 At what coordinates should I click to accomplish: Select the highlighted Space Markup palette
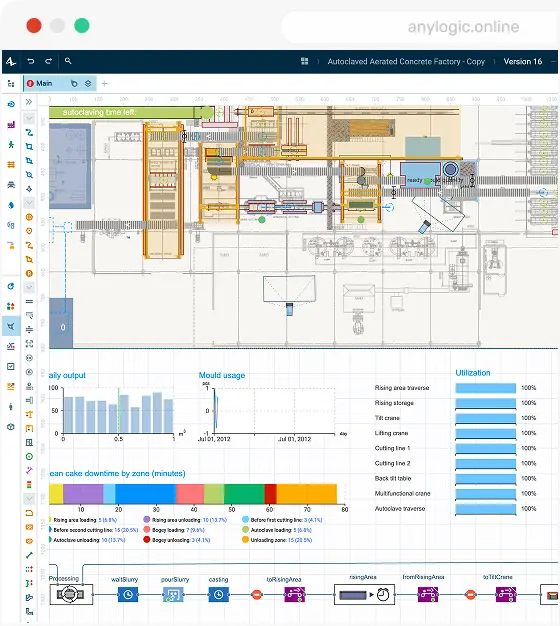pyautogui.click(x=11, y=326)
